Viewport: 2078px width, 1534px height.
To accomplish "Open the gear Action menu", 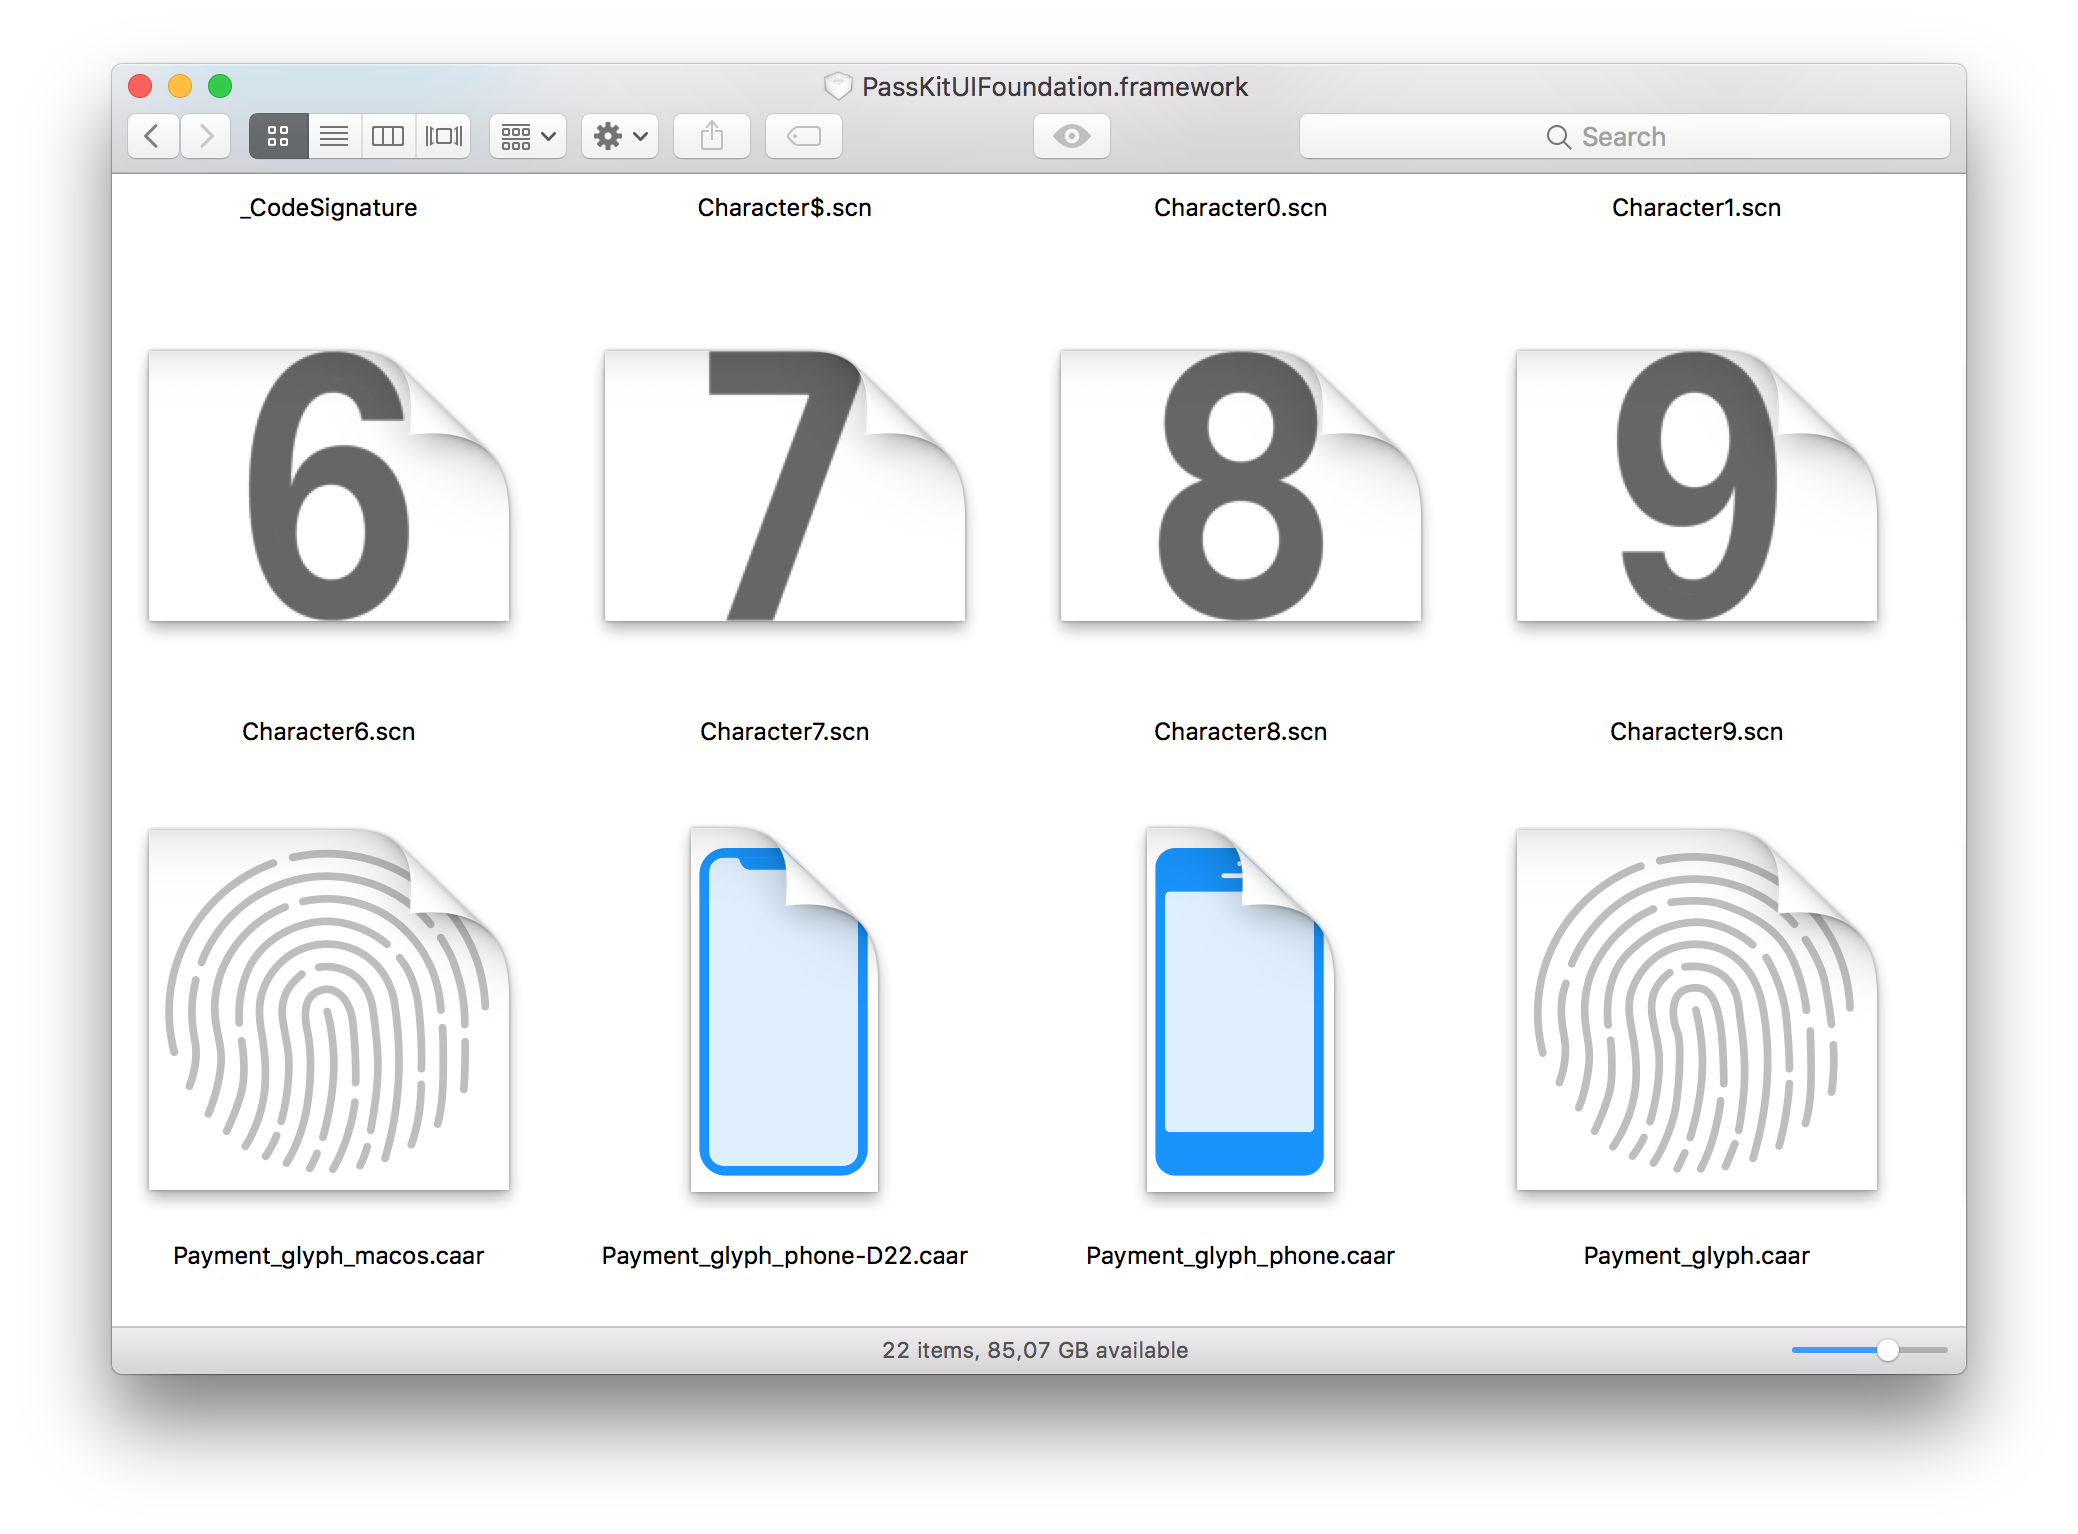I will 620,136.
